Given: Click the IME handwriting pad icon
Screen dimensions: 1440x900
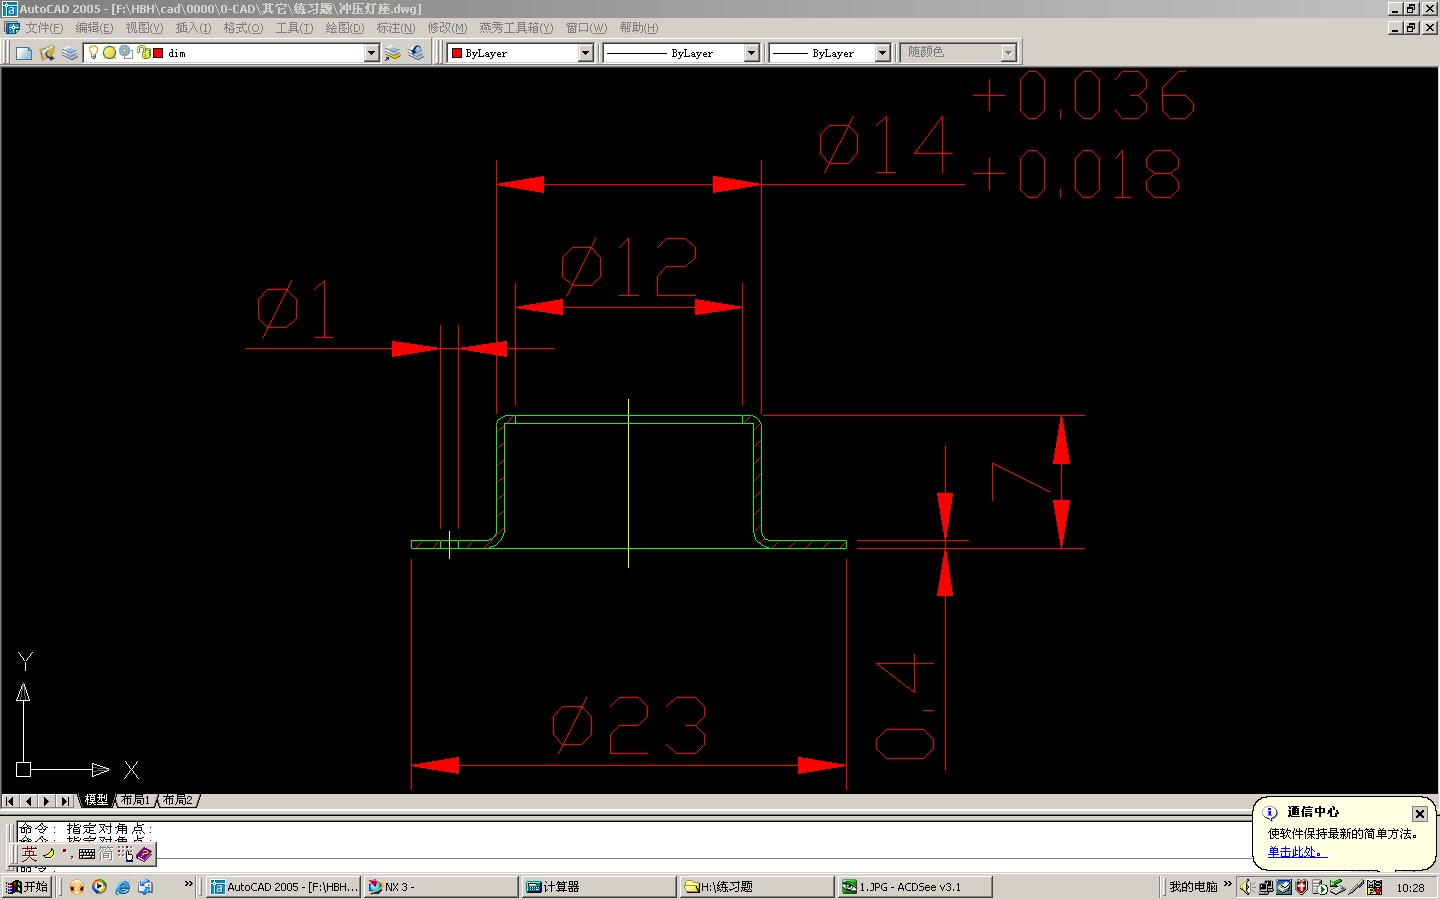Looking at the screenshot, I should click(x=125, y=854).
